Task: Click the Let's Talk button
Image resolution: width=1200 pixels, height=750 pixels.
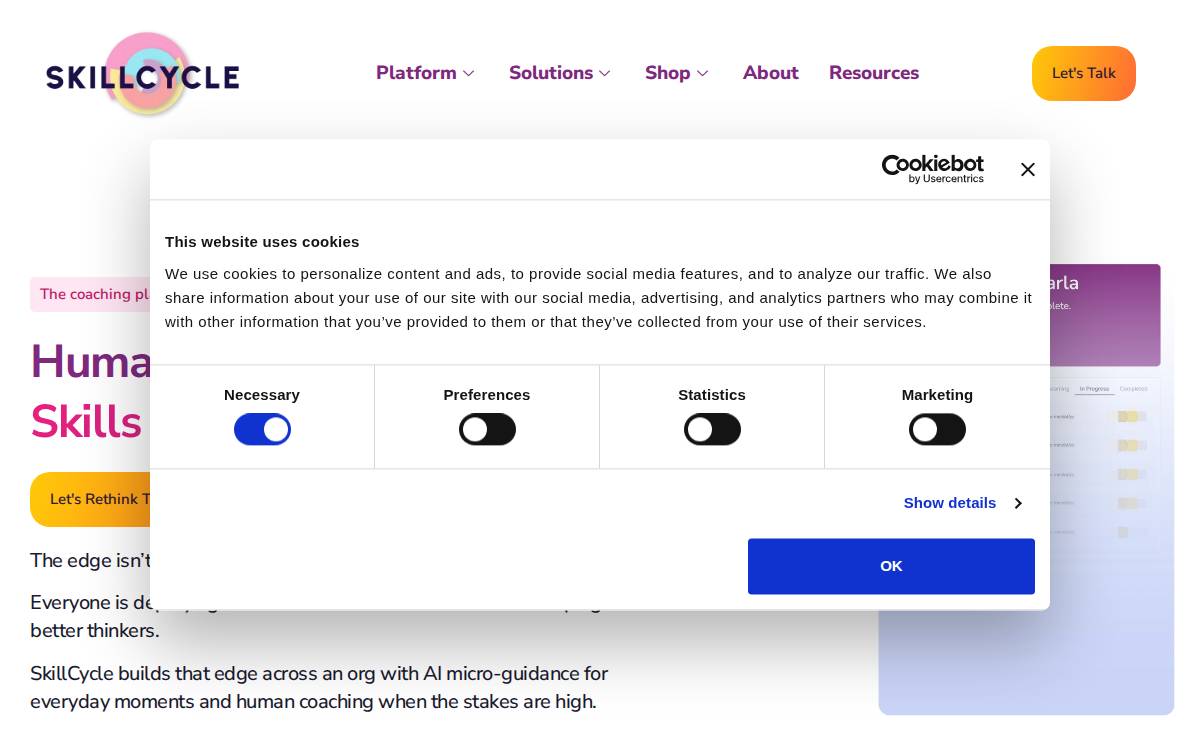Action: (x=1084, y=73)
